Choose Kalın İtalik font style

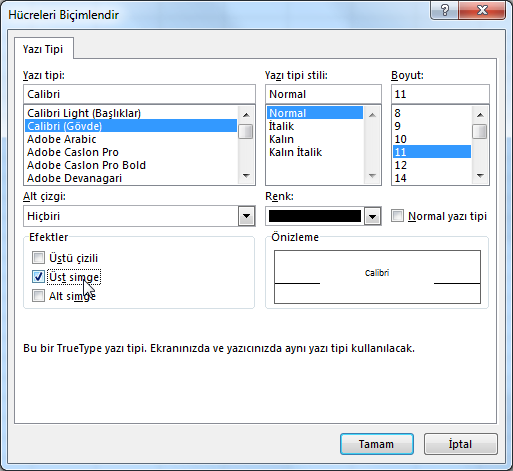point(295,152)
